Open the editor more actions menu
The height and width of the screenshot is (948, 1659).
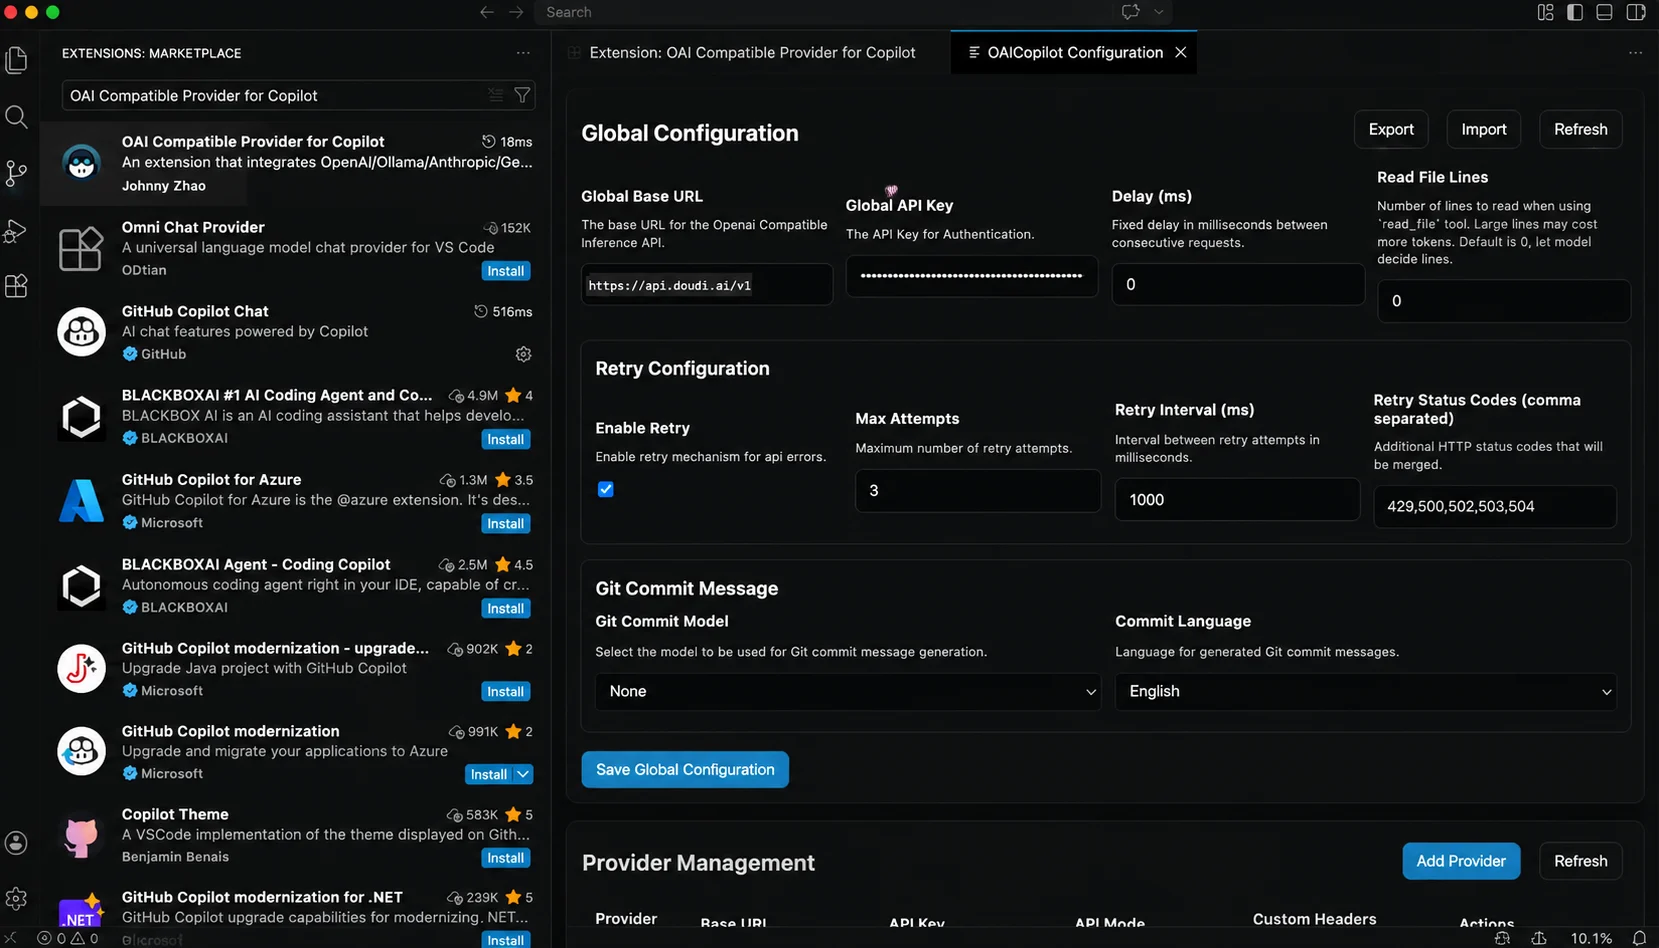[1635, 52]
